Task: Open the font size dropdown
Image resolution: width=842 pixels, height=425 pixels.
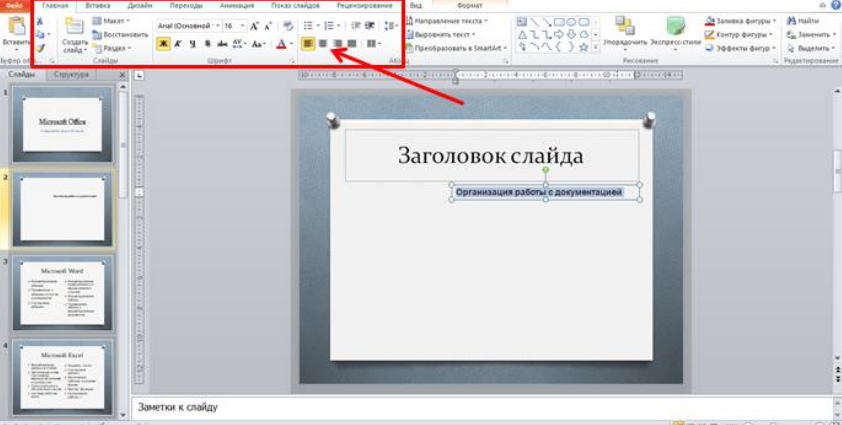Action: [x=241, y=25]
